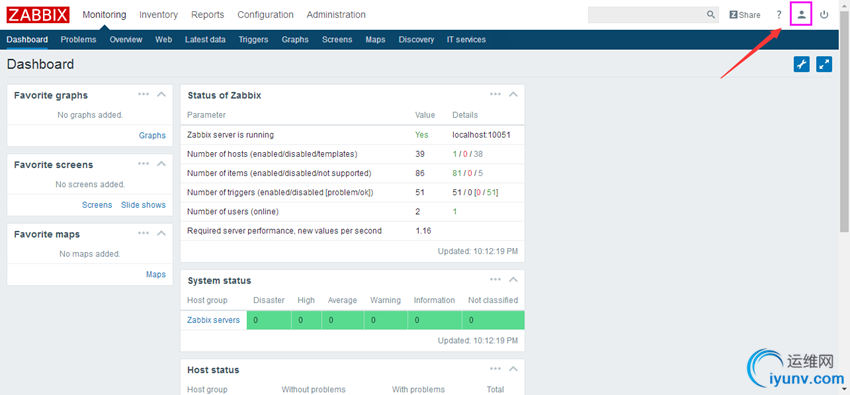Click the Disaster count cell for Zabbix servers

tap(269, 320)
